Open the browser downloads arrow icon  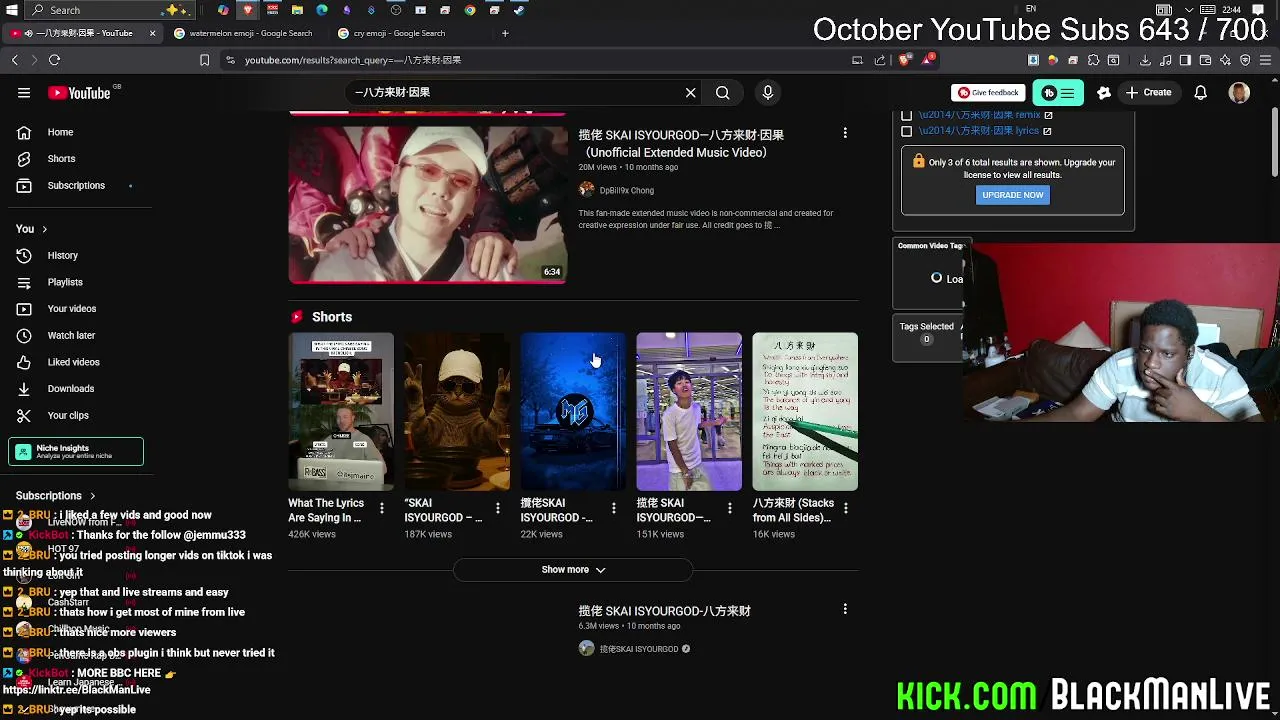coord(1145,60)
